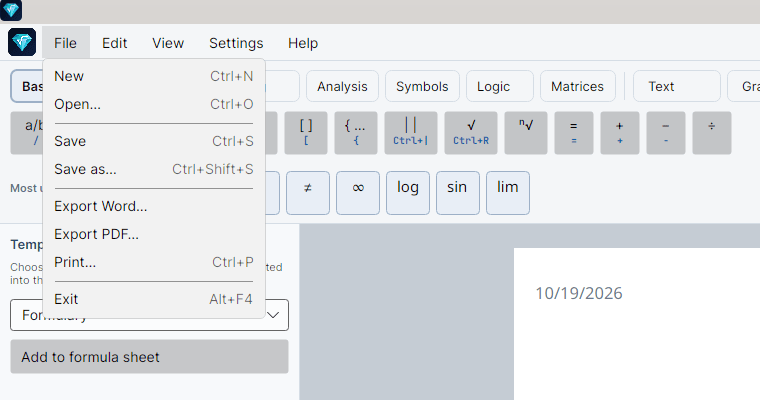Screen dimensions: 760x400
Task: Insert minus sign button
Action: tap(665, 133)
